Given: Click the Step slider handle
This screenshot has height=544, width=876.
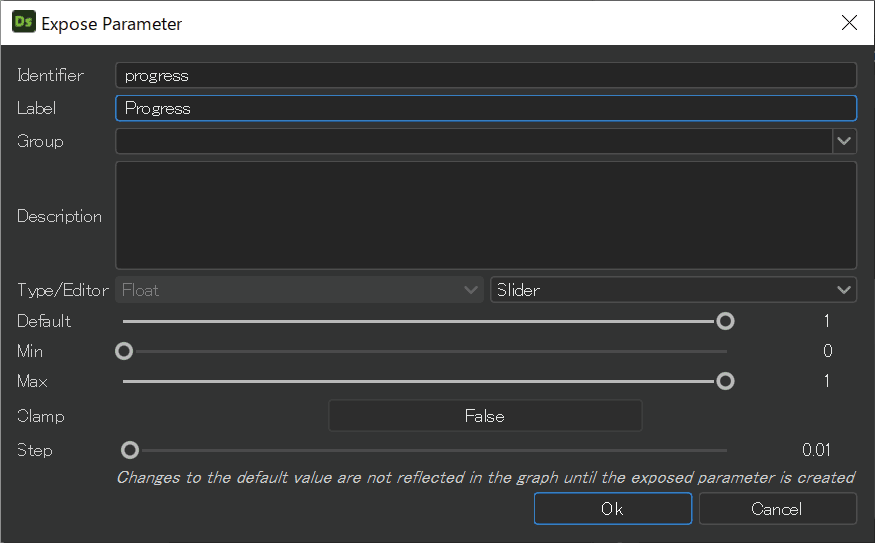Looking at the screenshot, I should (130, 450).
